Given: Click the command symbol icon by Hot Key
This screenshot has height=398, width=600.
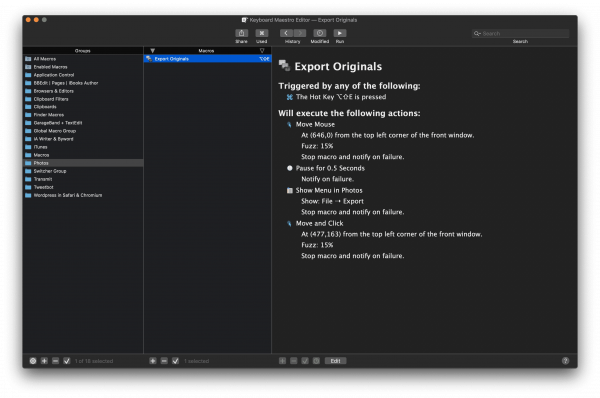Looking at the screenshot, I should pyautogui.click(x=290, y=97).
